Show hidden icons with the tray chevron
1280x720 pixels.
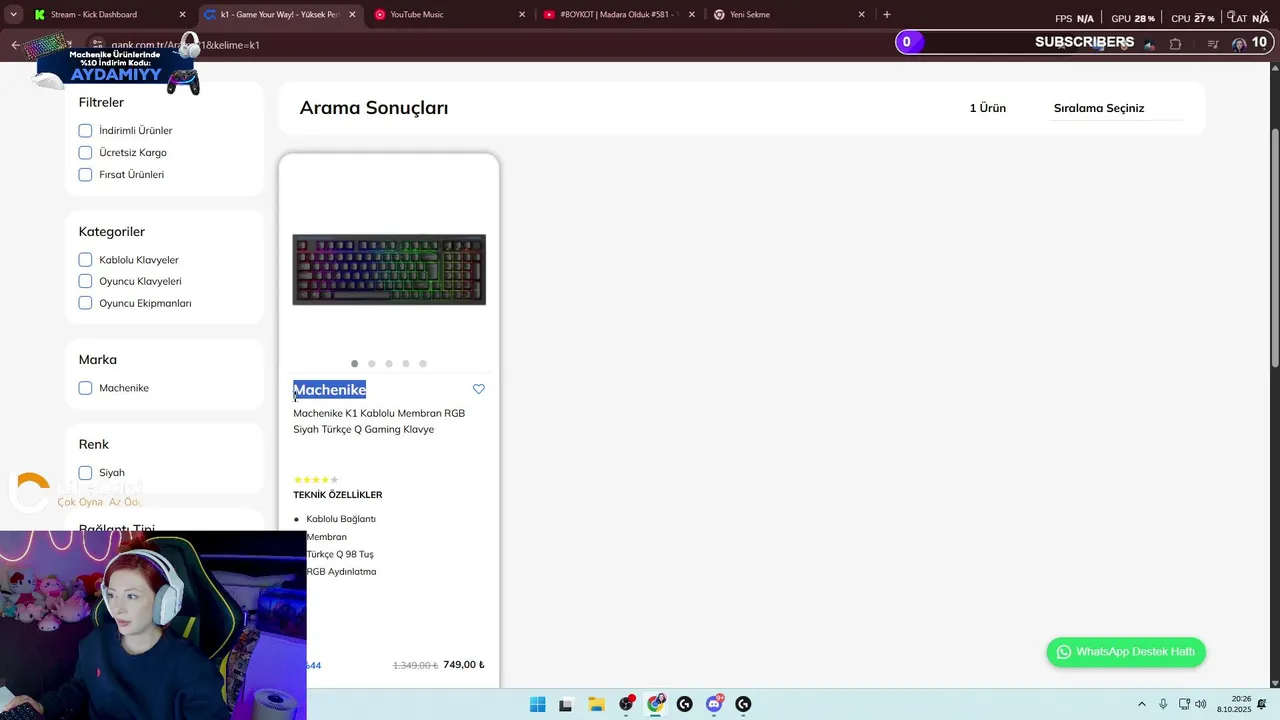1142,704
